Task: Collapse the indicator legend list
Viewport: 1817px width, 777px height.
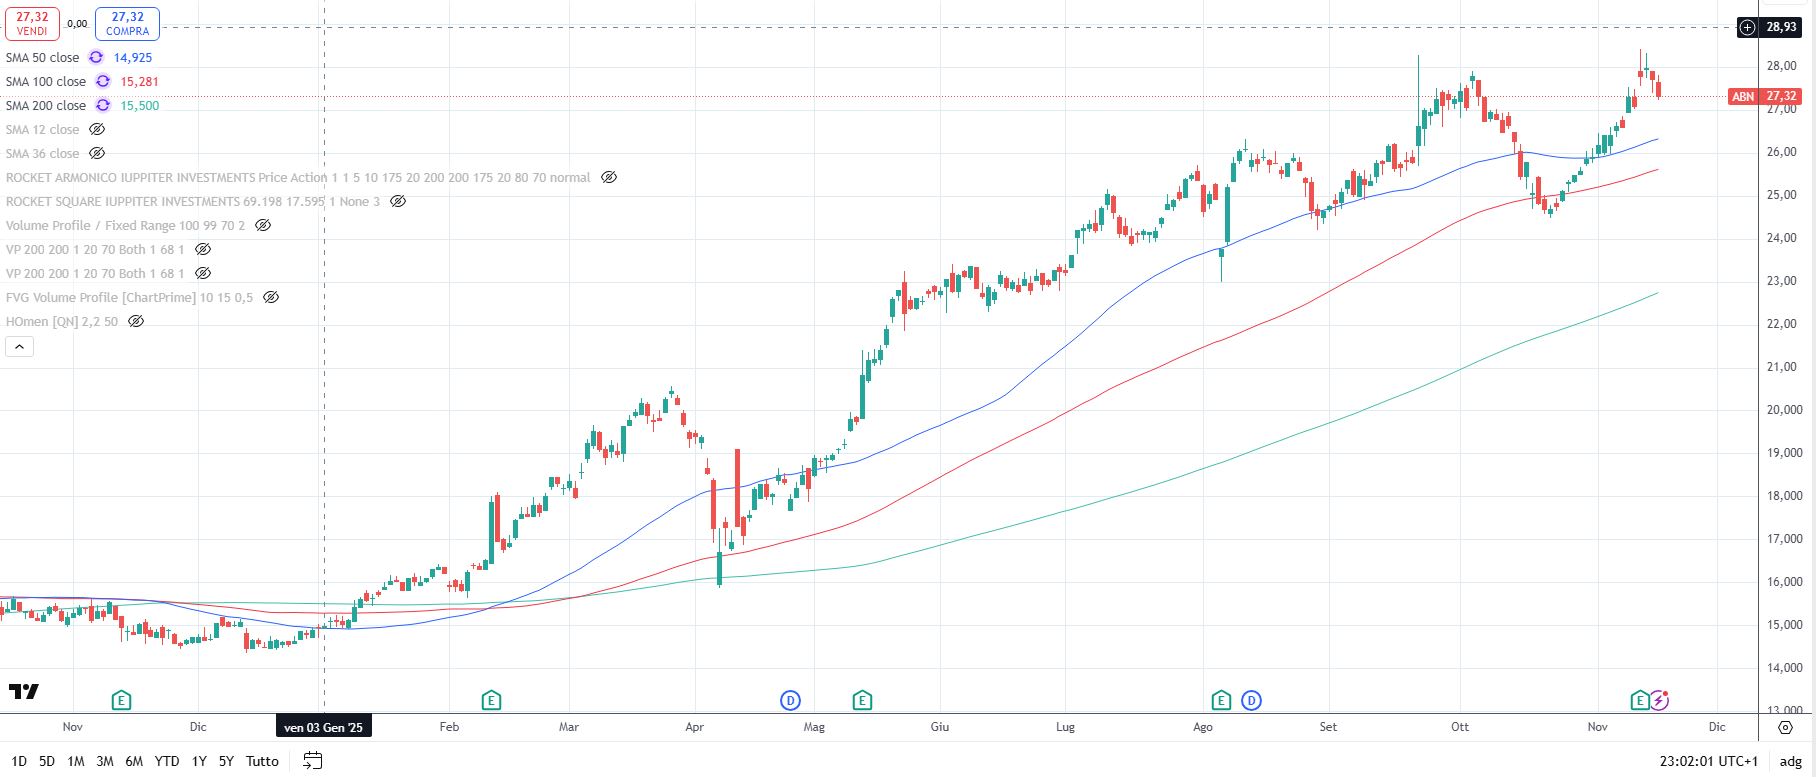Action: 20,347
